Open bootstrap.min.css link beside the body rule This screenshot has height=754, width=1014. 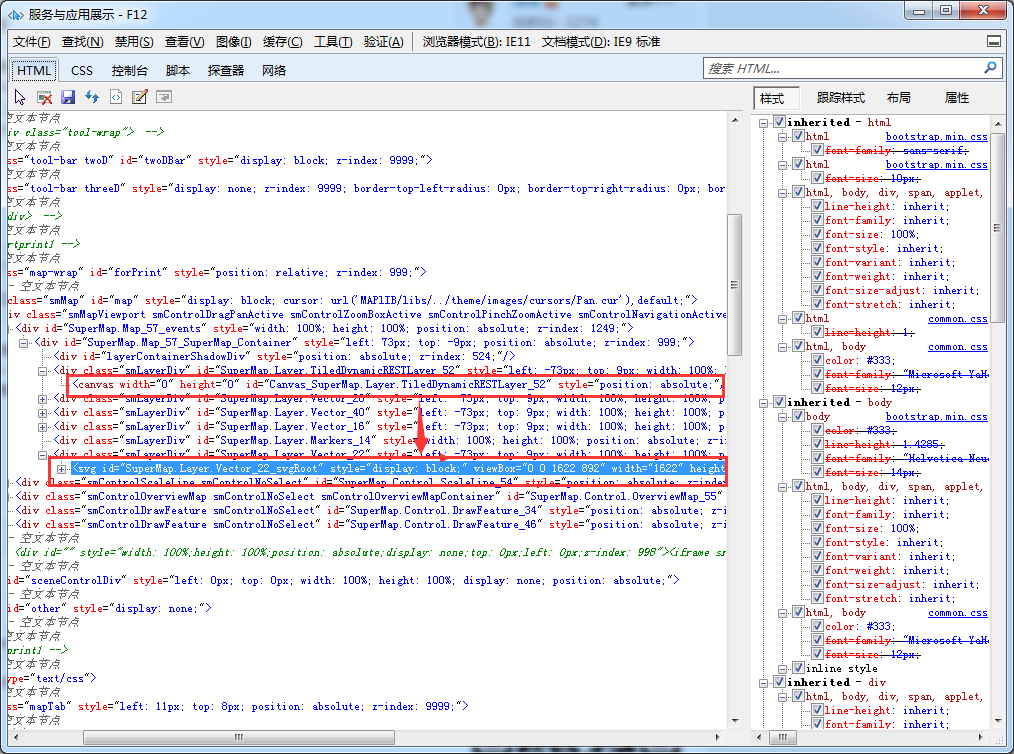[x=936, y=416]
